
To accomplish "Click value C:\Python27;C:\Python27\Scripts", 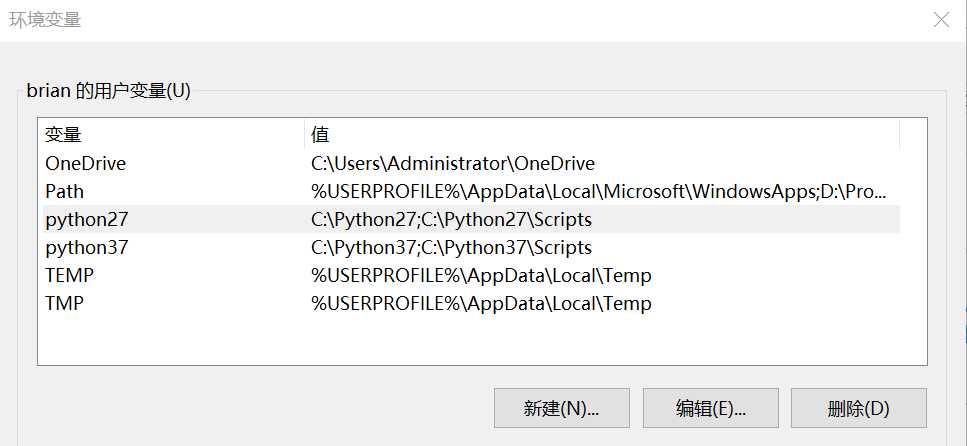I will click(x=451, y=219).
